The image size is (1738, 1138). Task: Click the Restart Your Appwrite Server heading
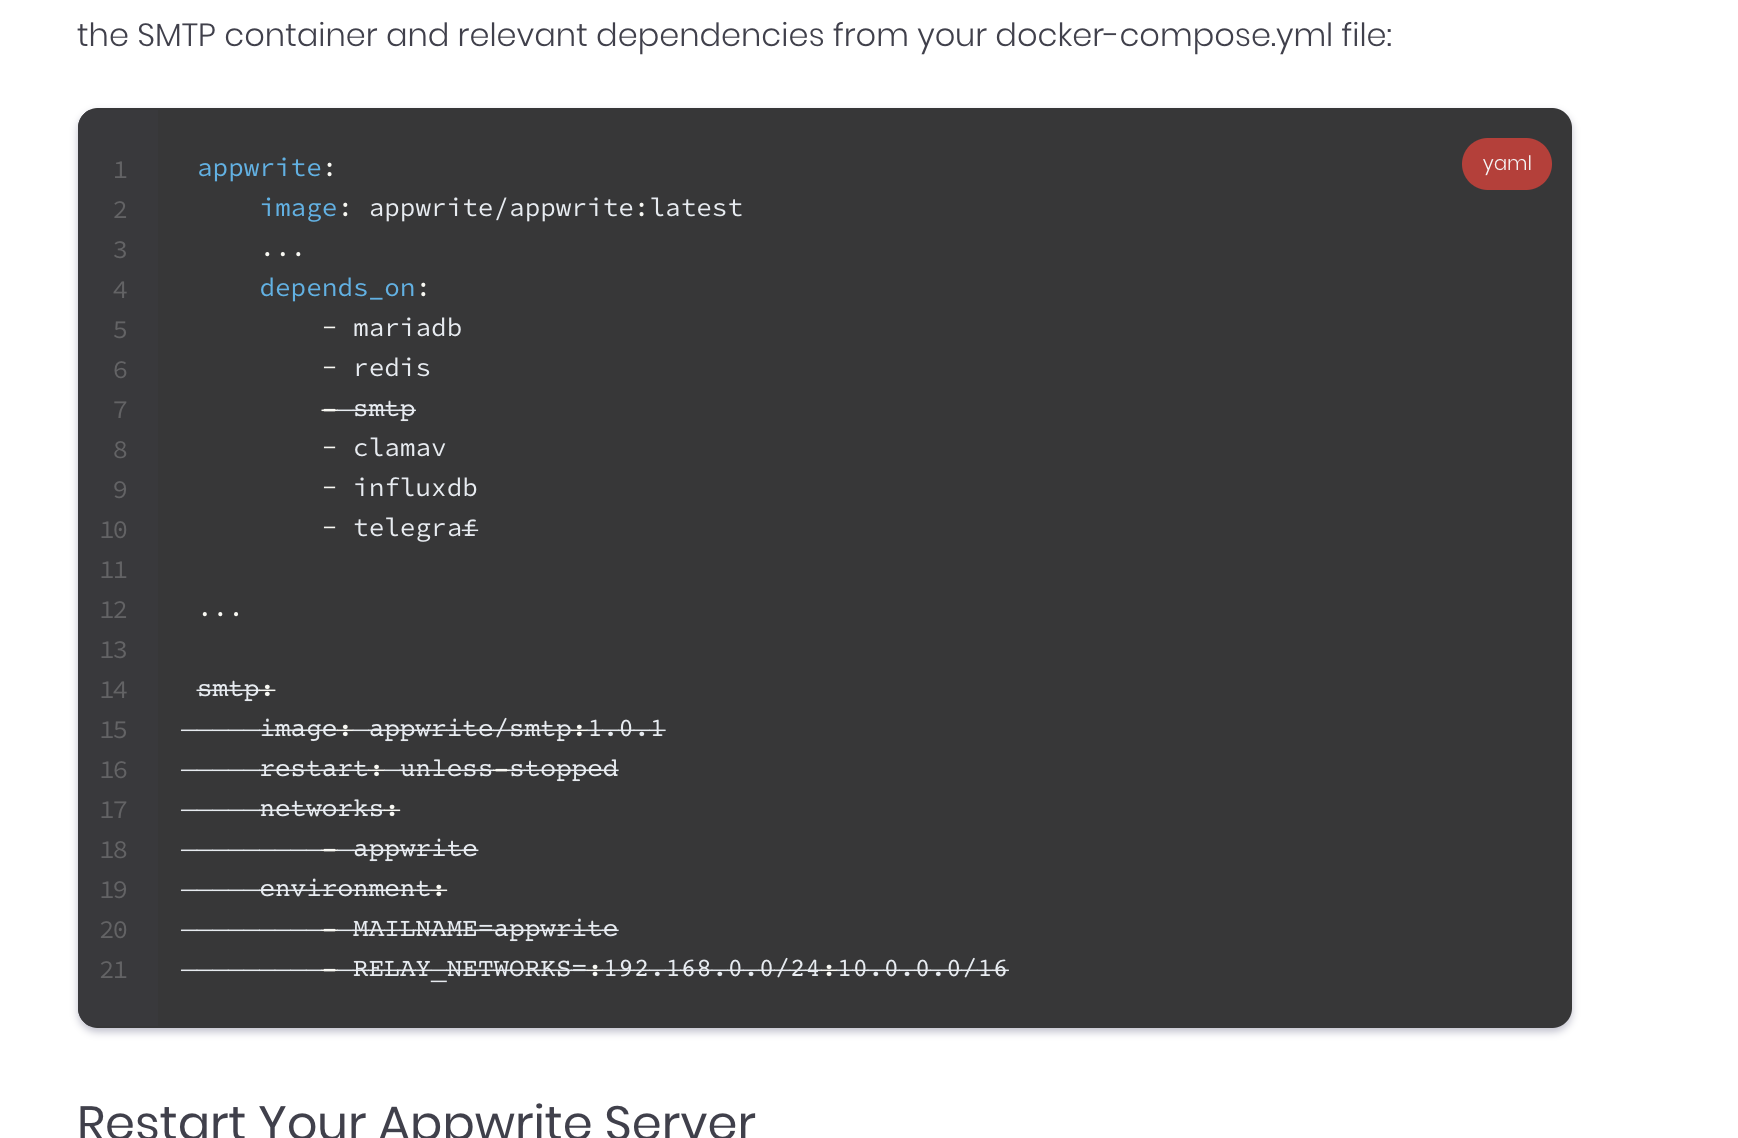pos(416,1120)
